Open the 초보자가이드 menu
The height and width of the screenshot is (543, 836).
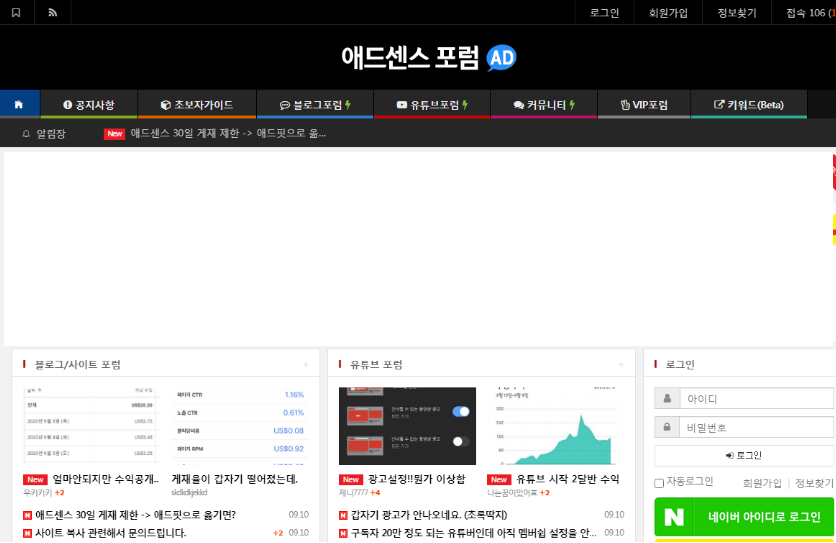point(197,105)
